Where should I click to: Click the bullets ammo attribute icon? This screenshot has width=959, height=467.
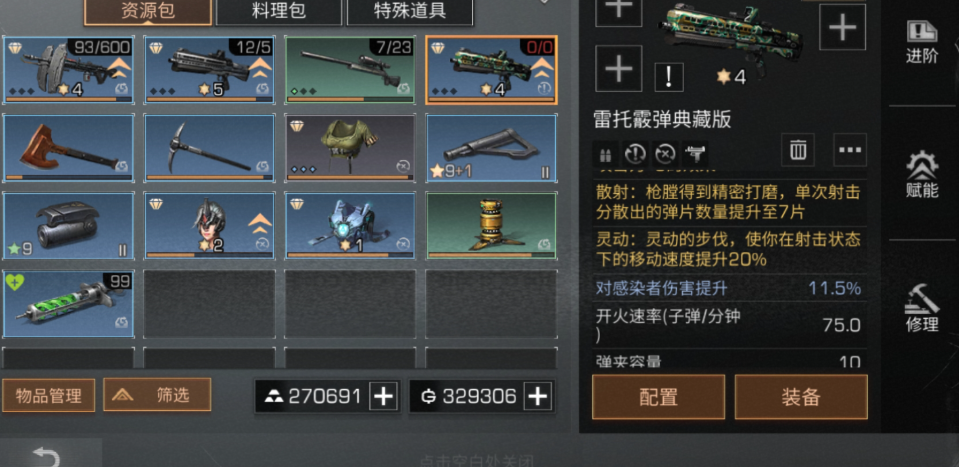(605, 153)
